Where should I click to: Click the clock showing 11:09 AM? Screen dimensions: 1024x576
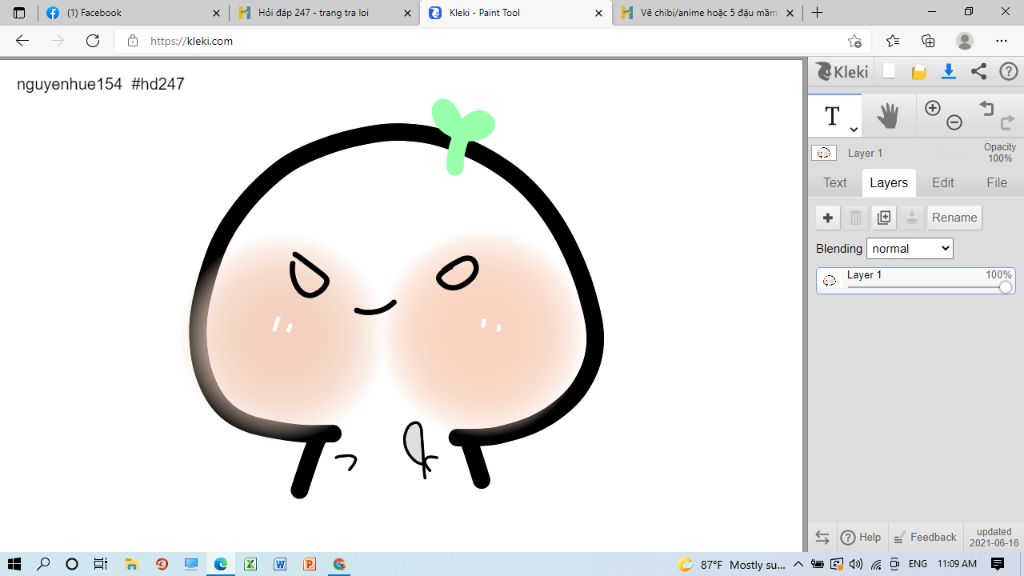click(957, 564)
